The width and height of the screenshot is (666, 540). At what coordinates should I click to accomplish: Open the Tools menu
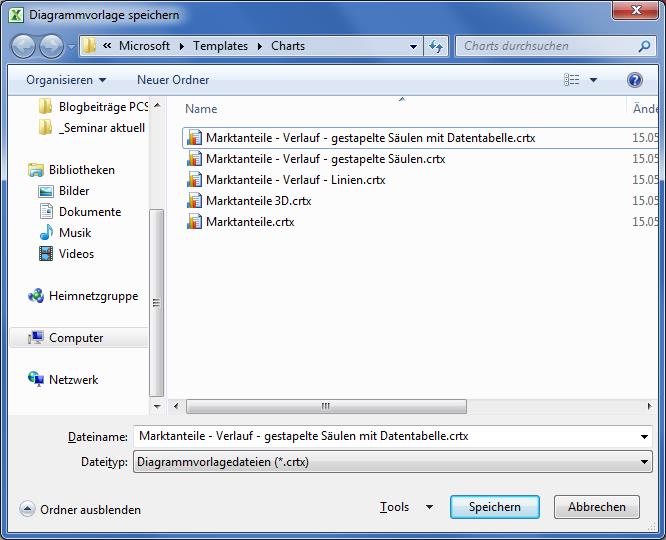(406, 507)
